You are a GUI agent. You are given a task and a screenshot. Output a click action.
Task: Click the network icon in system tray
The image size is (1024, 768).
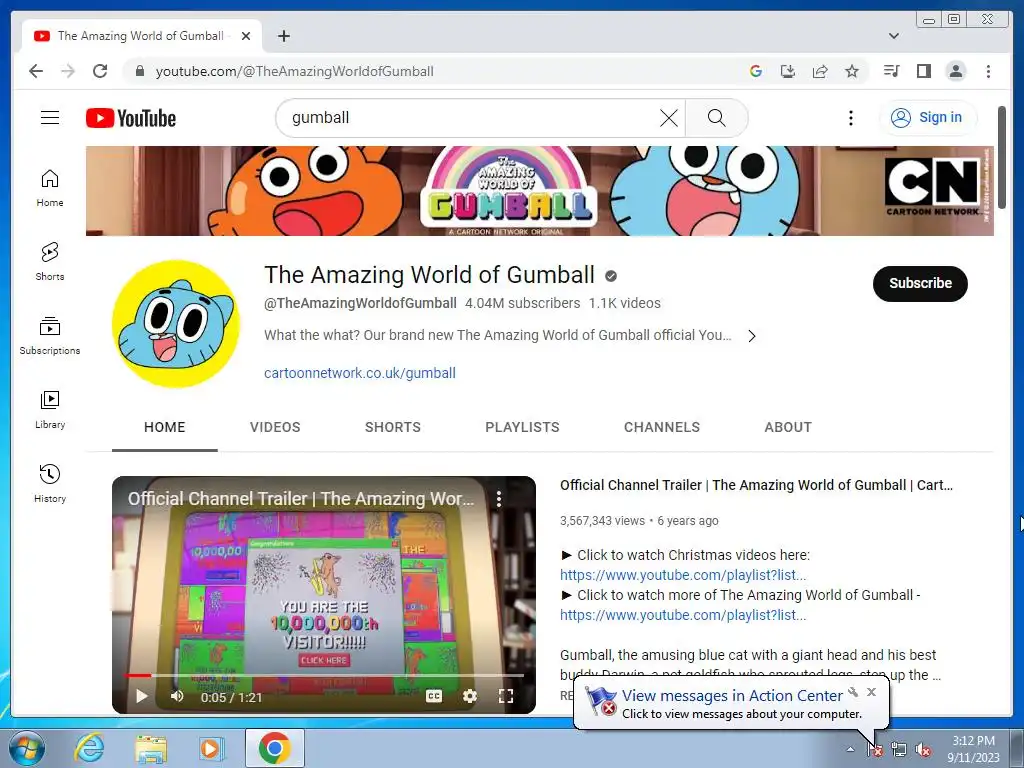click(899, 750)
